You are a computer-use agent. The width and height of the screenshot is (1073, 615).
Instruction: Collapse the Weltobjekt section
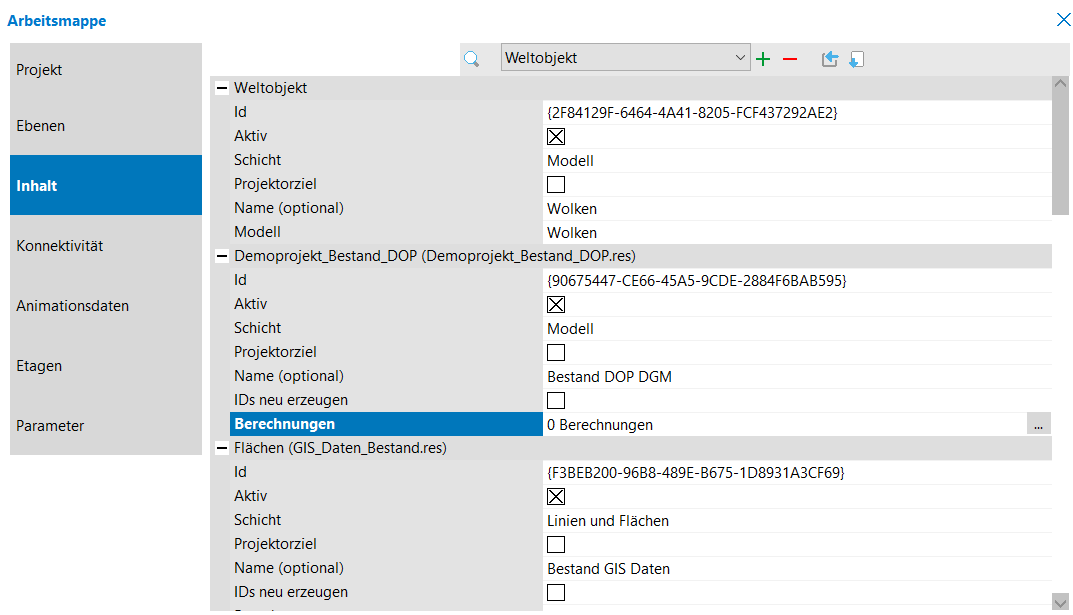coord(222,88)
